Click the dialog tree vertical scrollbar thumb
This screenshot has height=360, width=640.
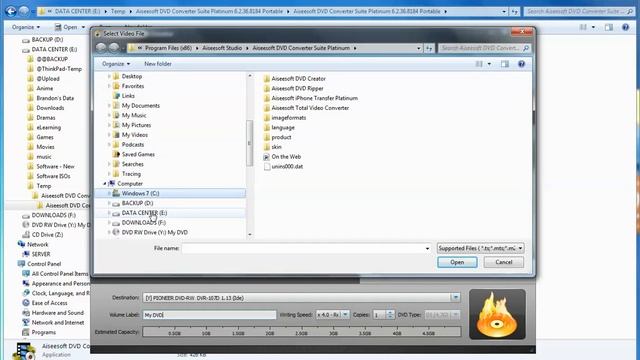click(249, 143)
